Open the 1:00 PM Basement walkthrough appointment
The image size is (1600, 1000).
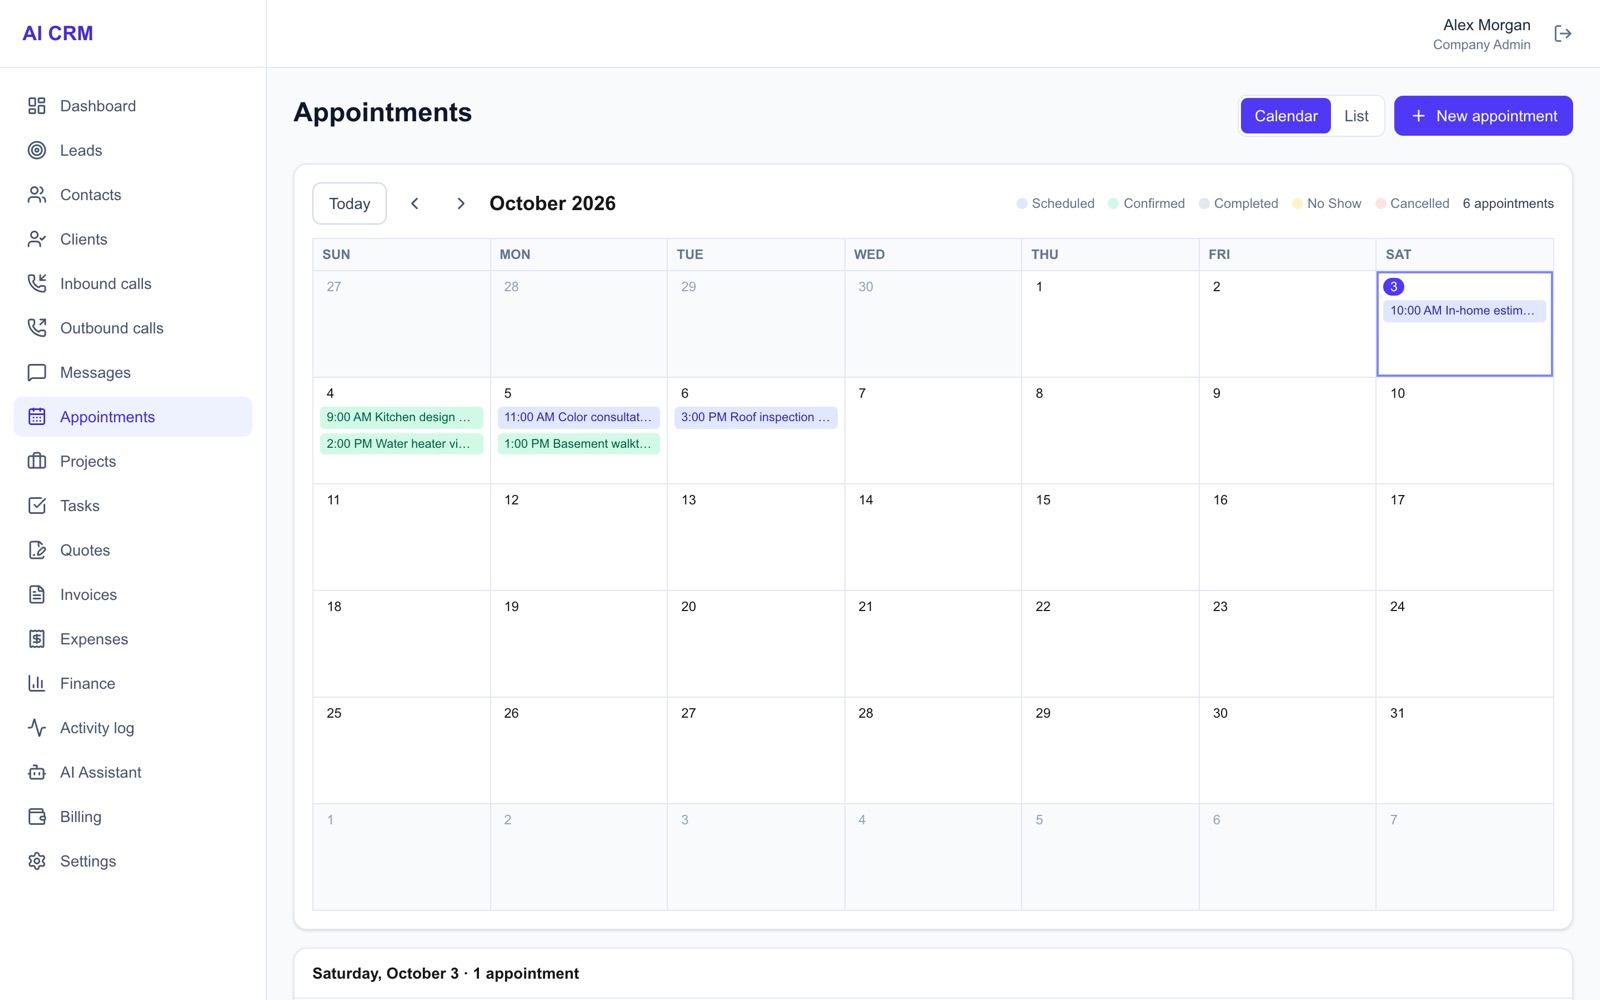(579, 444)
